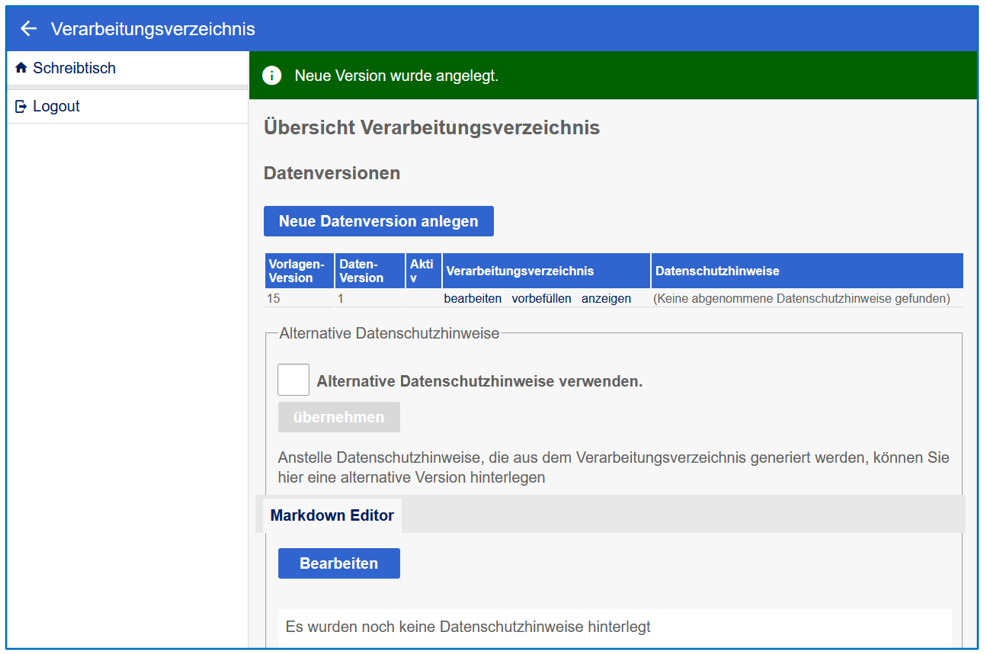Viewport: 986px width, 654px height.
Task: Select the Logout menu entry
Action: click(x=56, y=106)
